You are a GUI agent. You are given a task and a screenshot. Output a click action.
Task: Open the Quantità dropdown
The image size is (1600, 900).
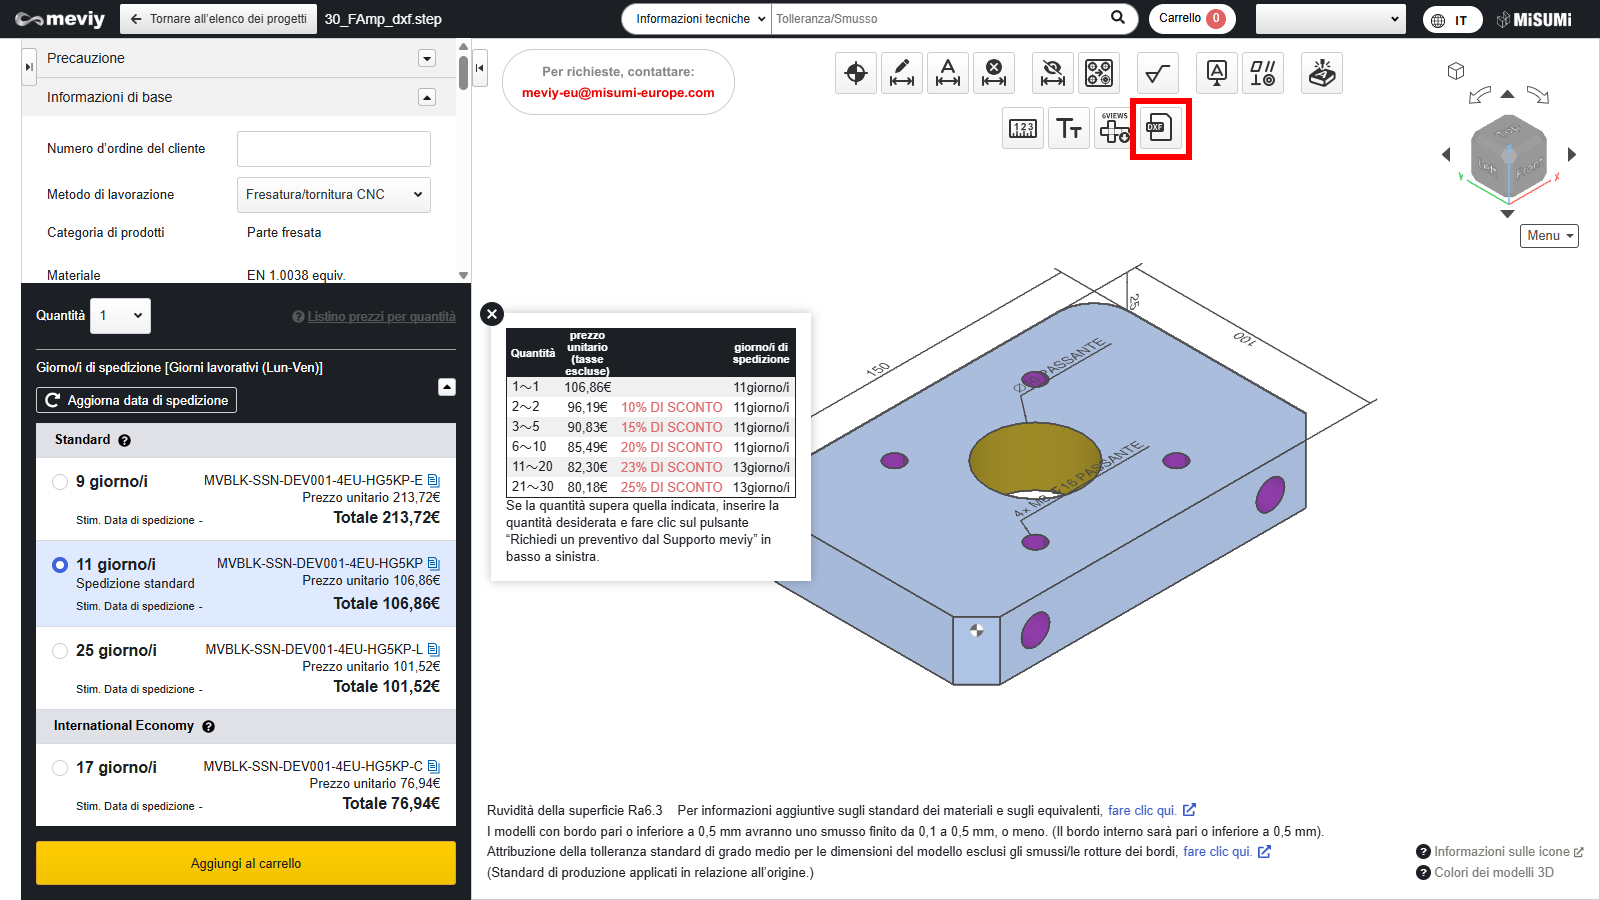(120, 316)
